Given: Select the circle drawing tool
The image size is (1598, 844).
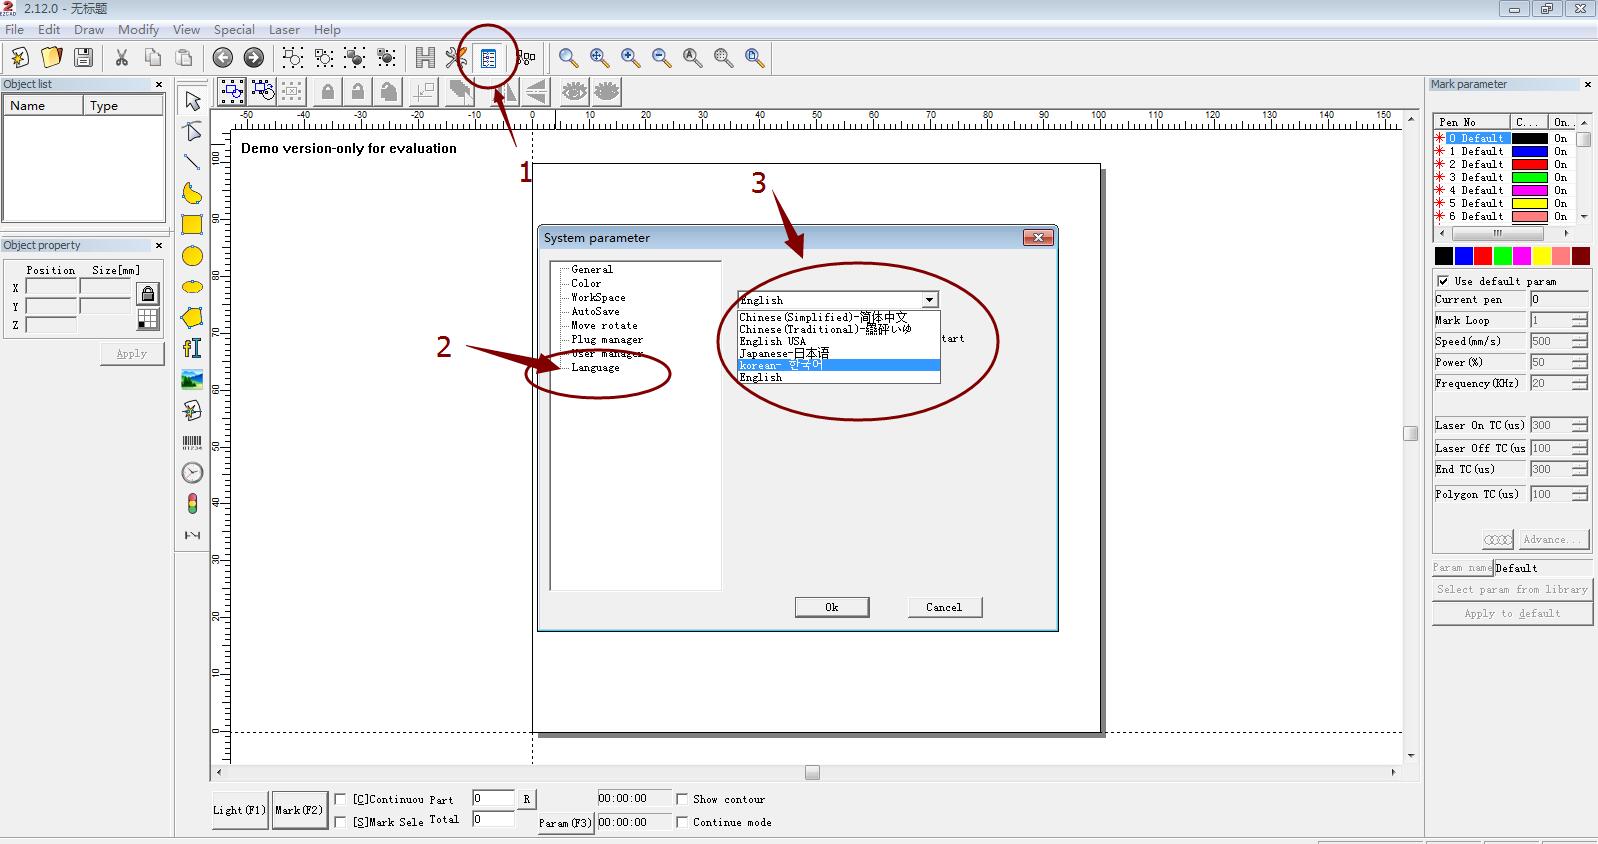Looking at the screenshot, I should [192, 256].
